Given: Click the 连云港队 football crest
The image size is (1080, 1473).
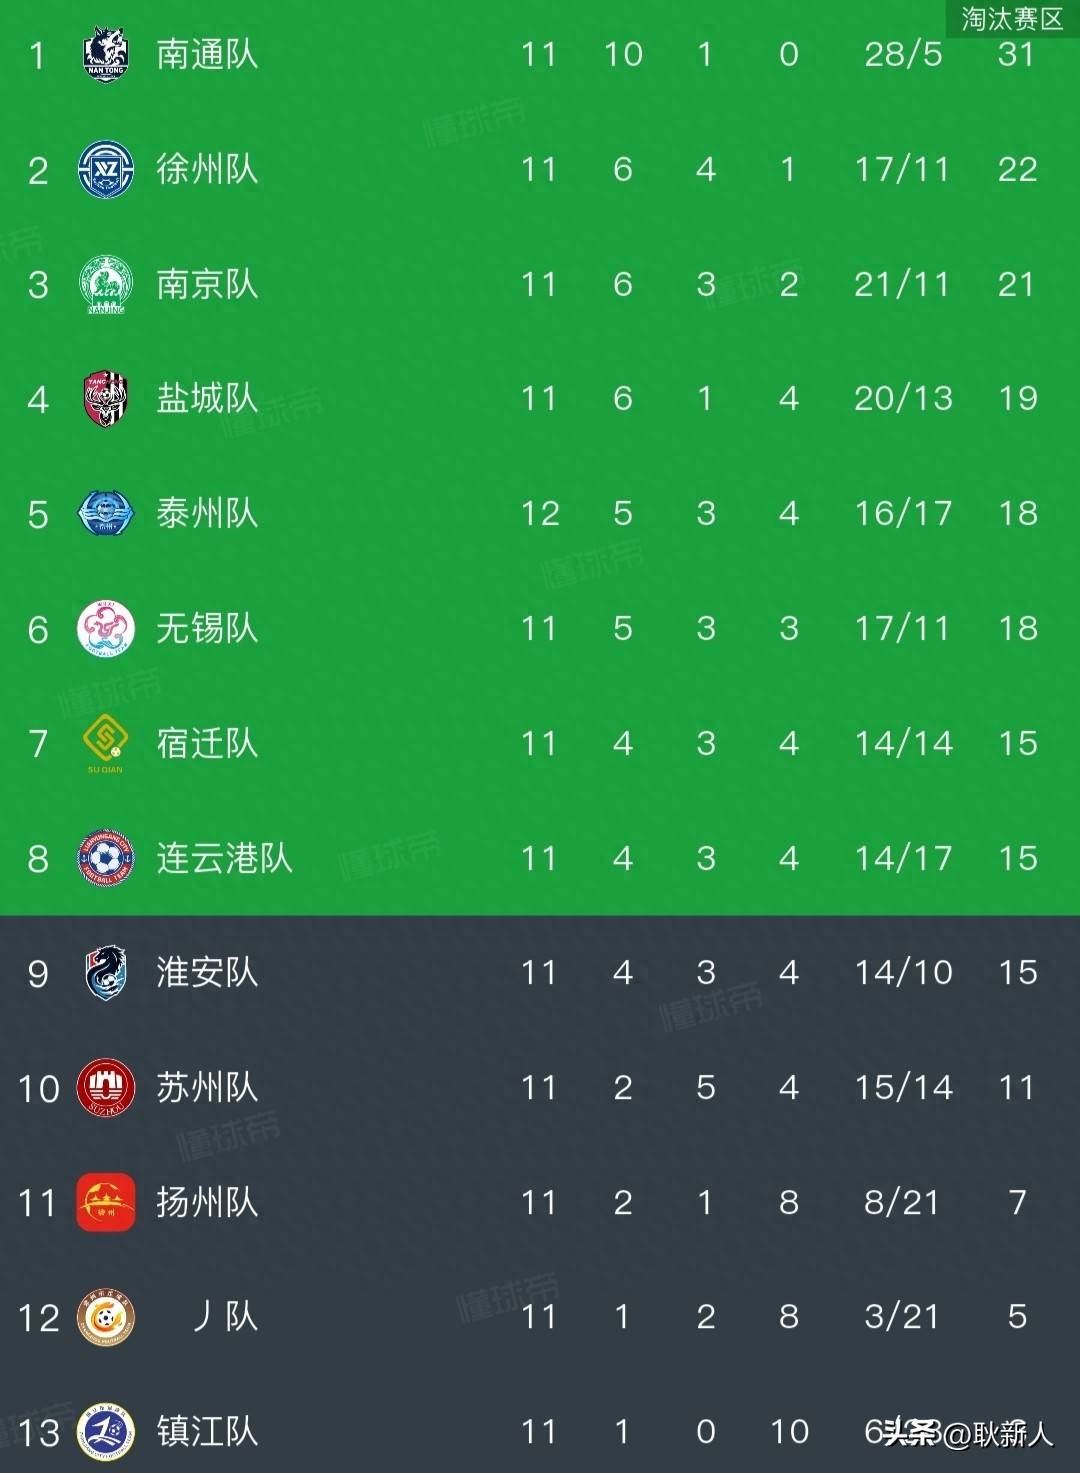Looking at the screenshot, I should [x=105, y=858].
